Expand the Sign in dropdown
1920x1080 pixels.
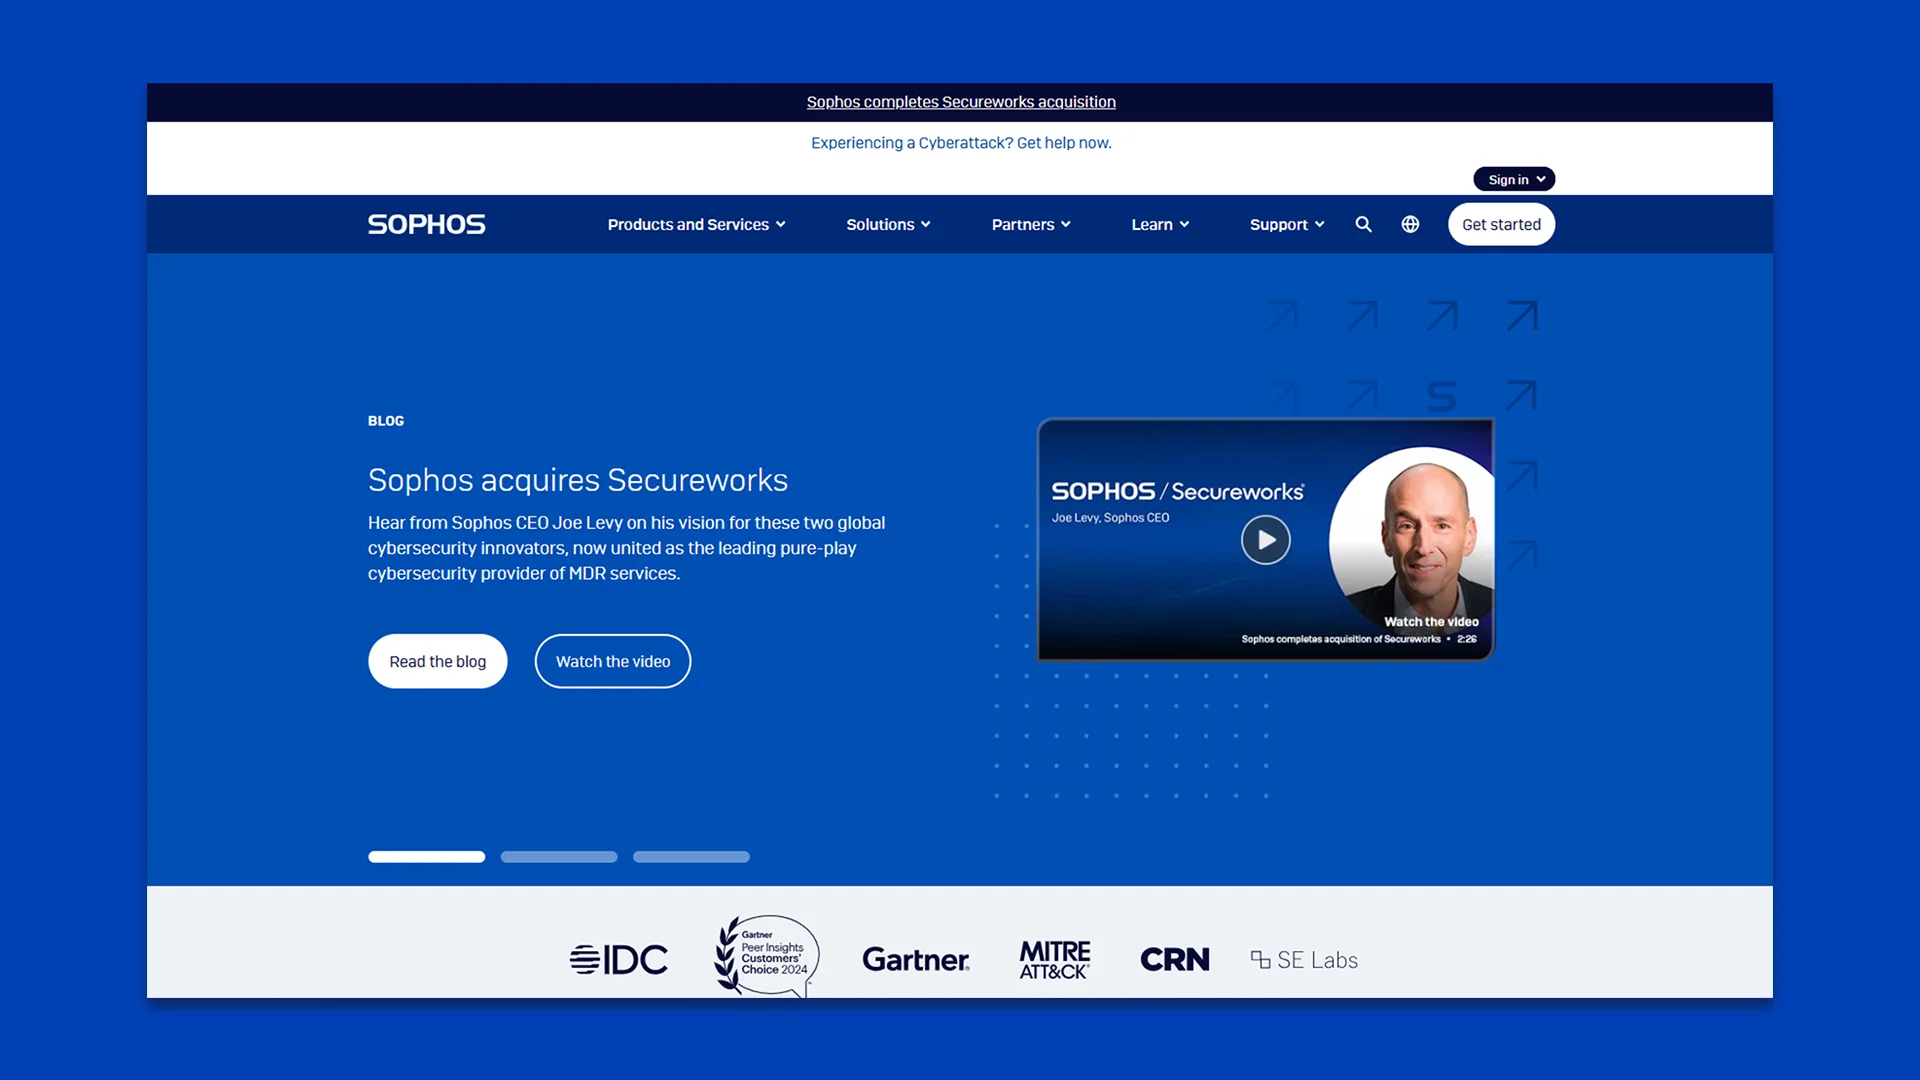point(1513,179)
